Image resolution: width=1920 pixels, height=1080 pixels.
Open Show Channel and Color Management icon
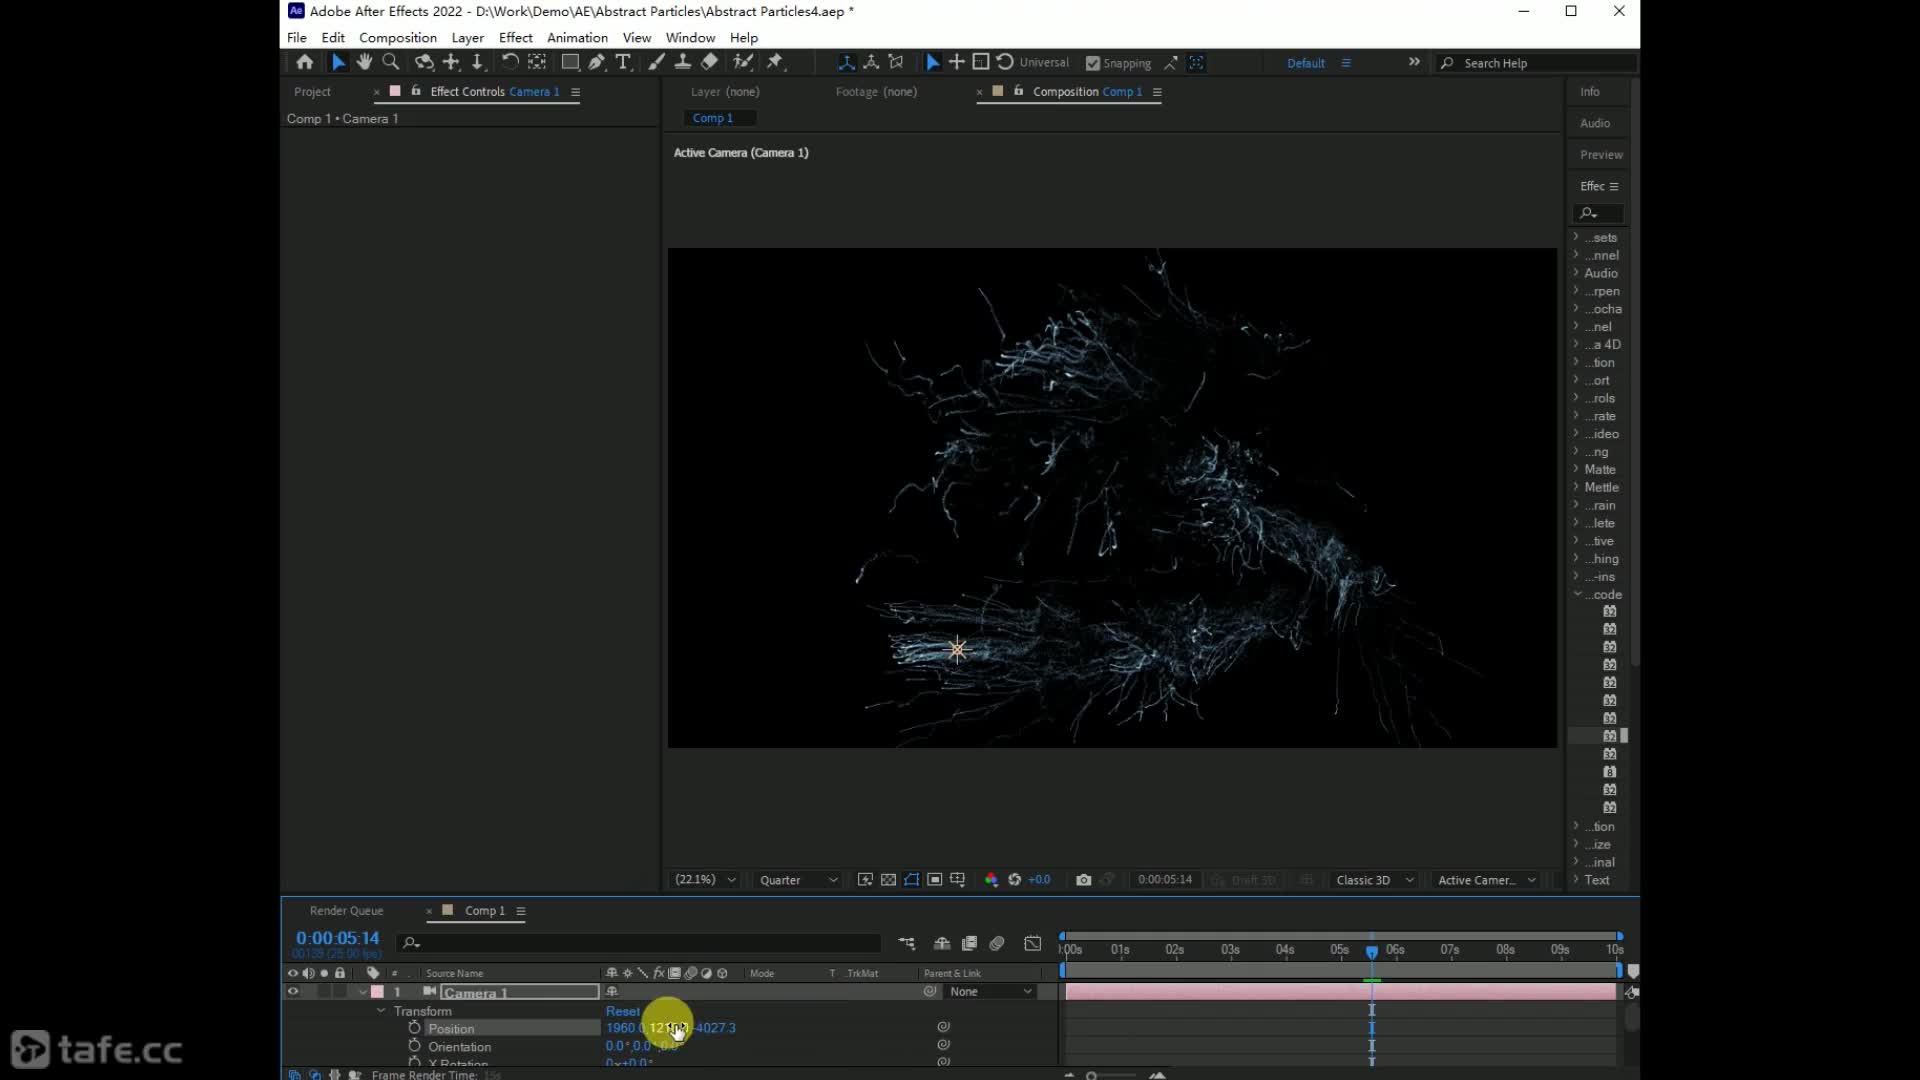[991, 880]
